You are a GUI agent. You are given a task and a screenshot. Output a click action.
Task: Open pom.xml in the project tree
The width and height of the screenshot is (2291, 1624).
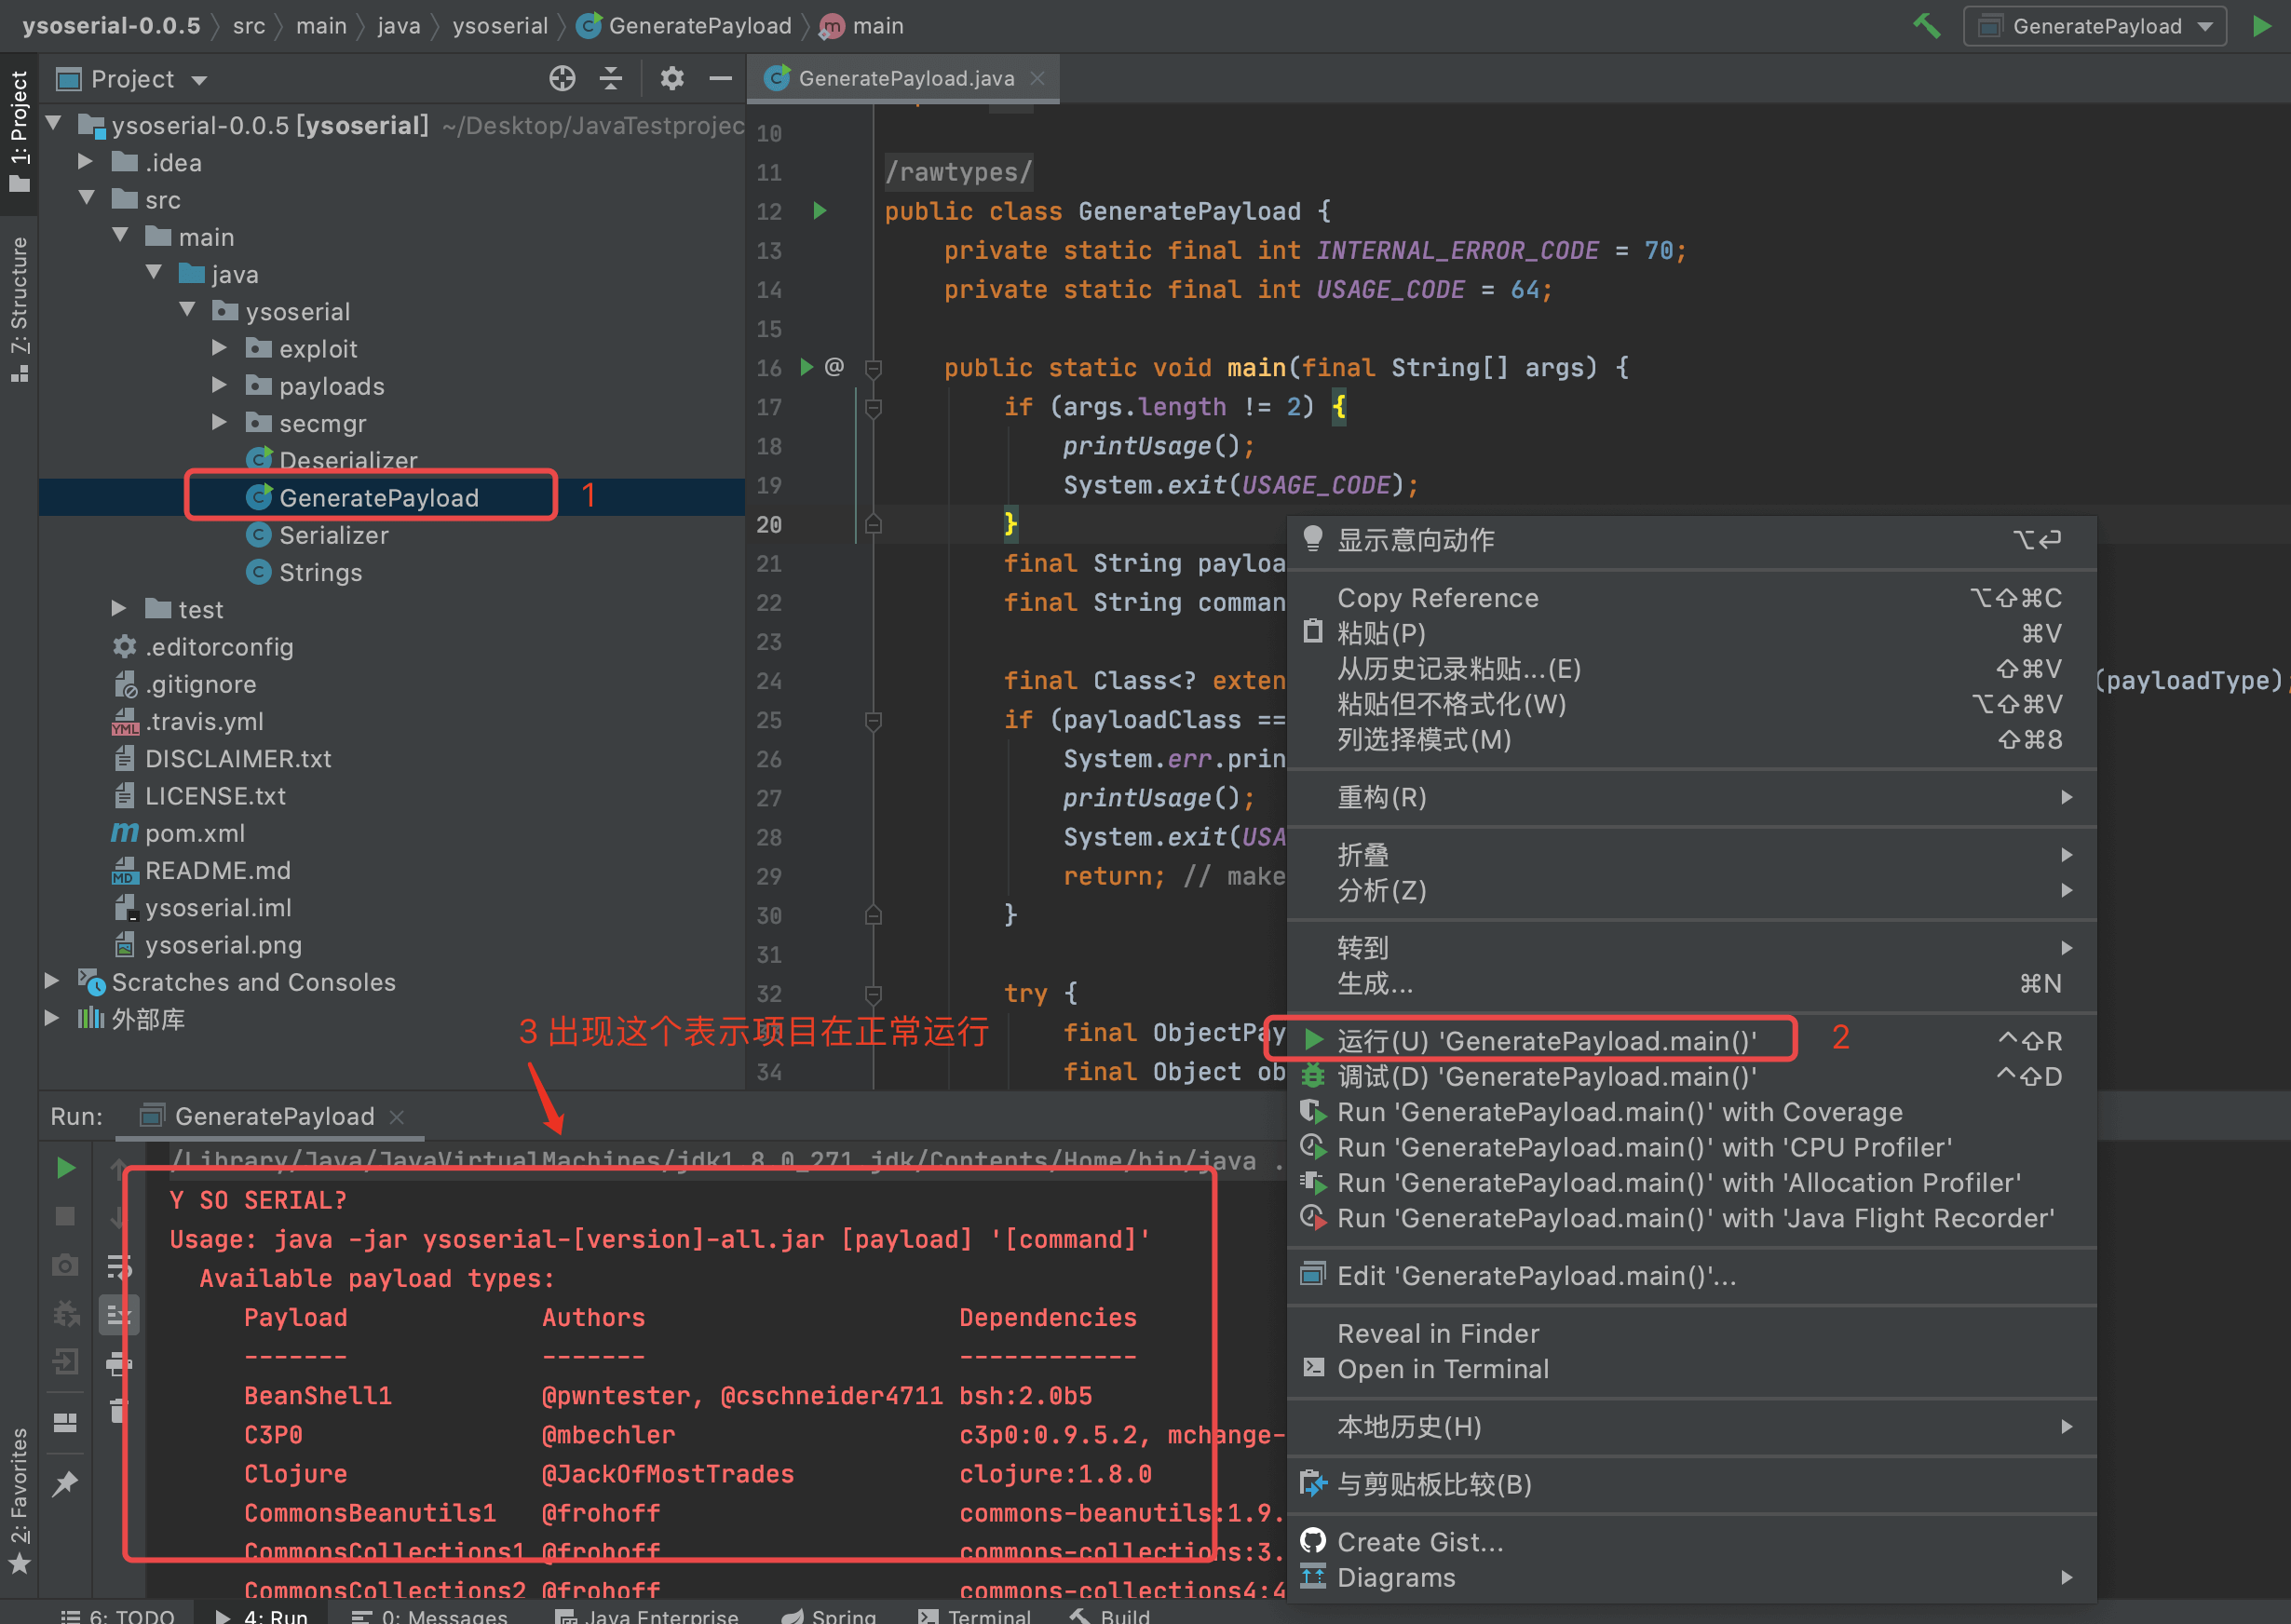194,833
